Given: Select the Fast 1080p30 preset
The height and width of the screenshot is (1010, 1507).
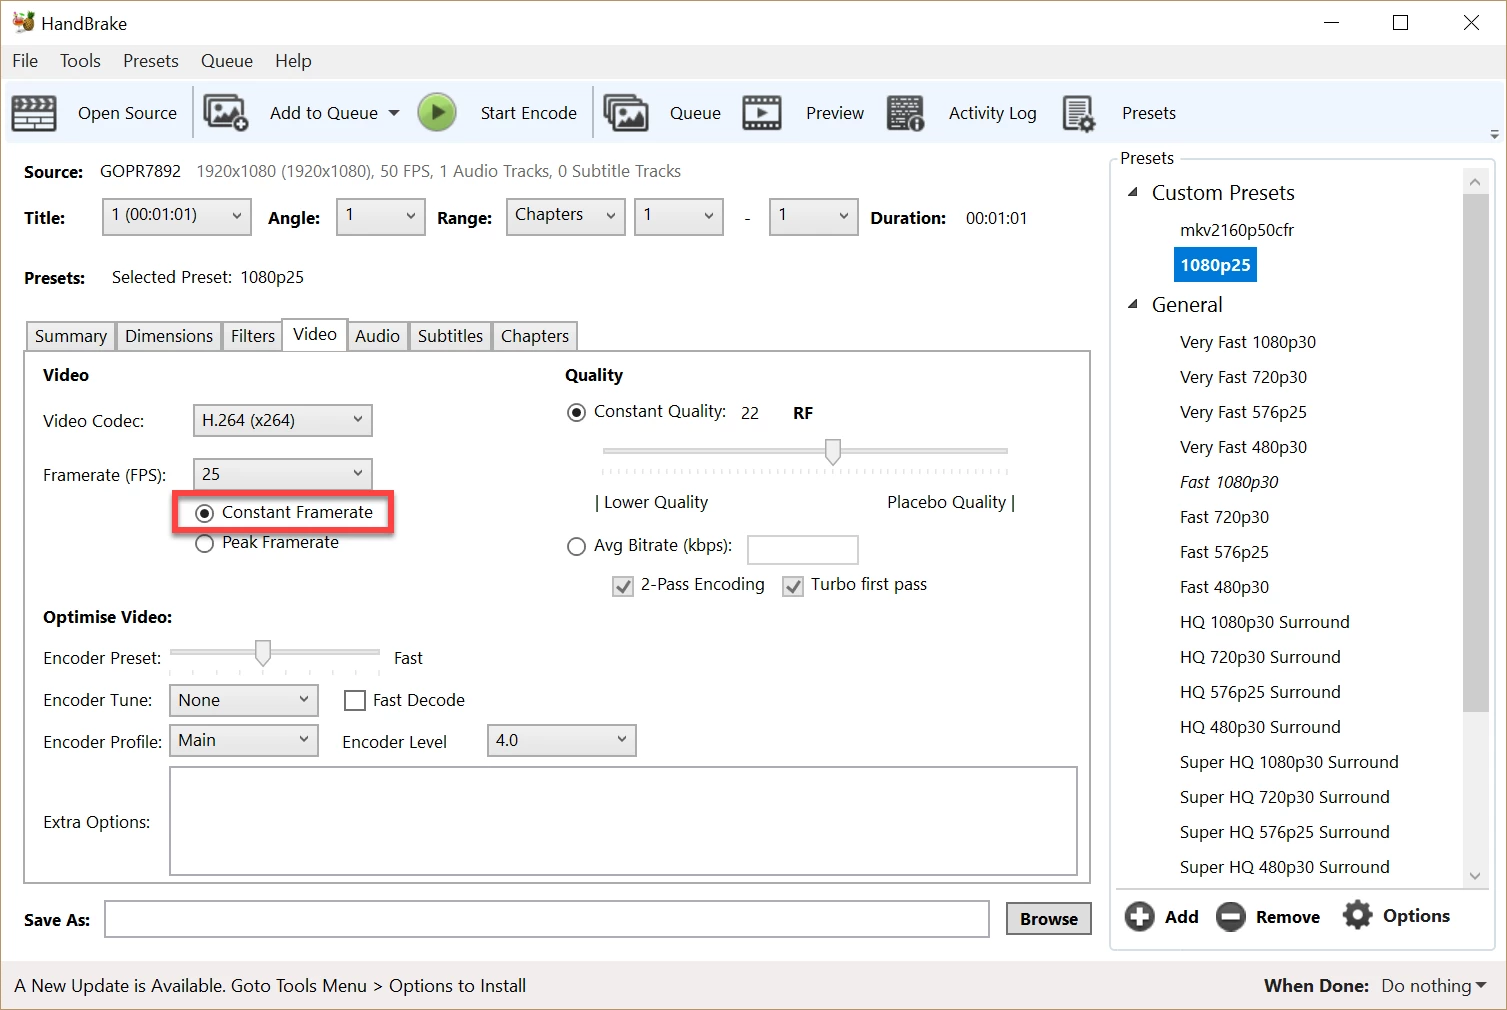Looking at the screenshot, I should point(1229,482).
